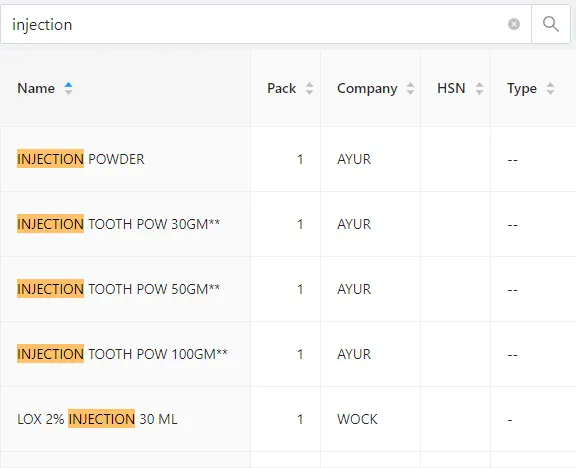Click into the injection search field

[x=257, y=24]
